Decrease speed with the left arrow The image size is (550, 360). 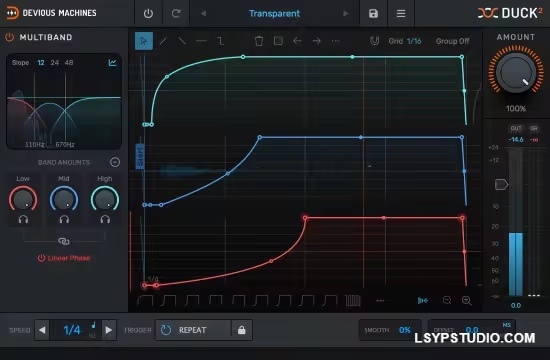[42, 330]
